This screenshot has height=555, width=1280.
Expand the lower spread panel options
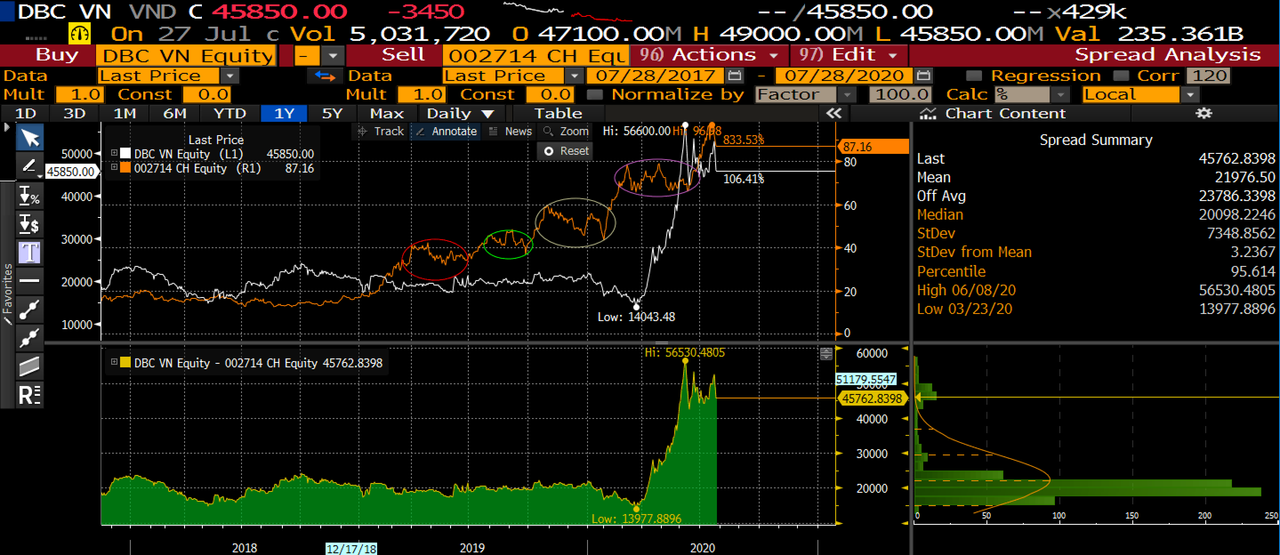826,354
